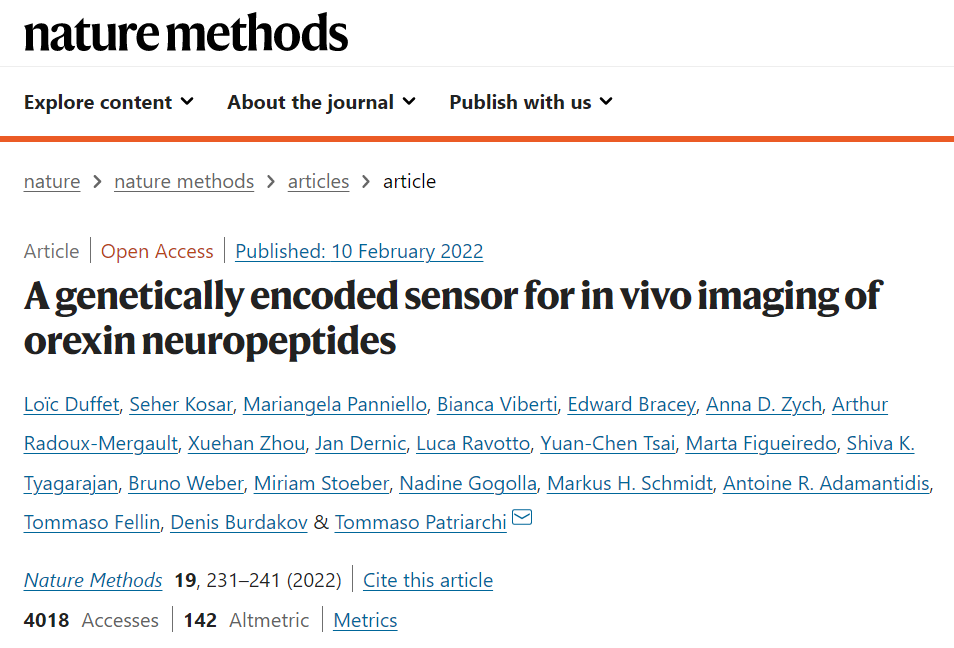Click author Antoine R. Adamantidis
Screen dimensions: 954x648
click(x=826, y=484)
